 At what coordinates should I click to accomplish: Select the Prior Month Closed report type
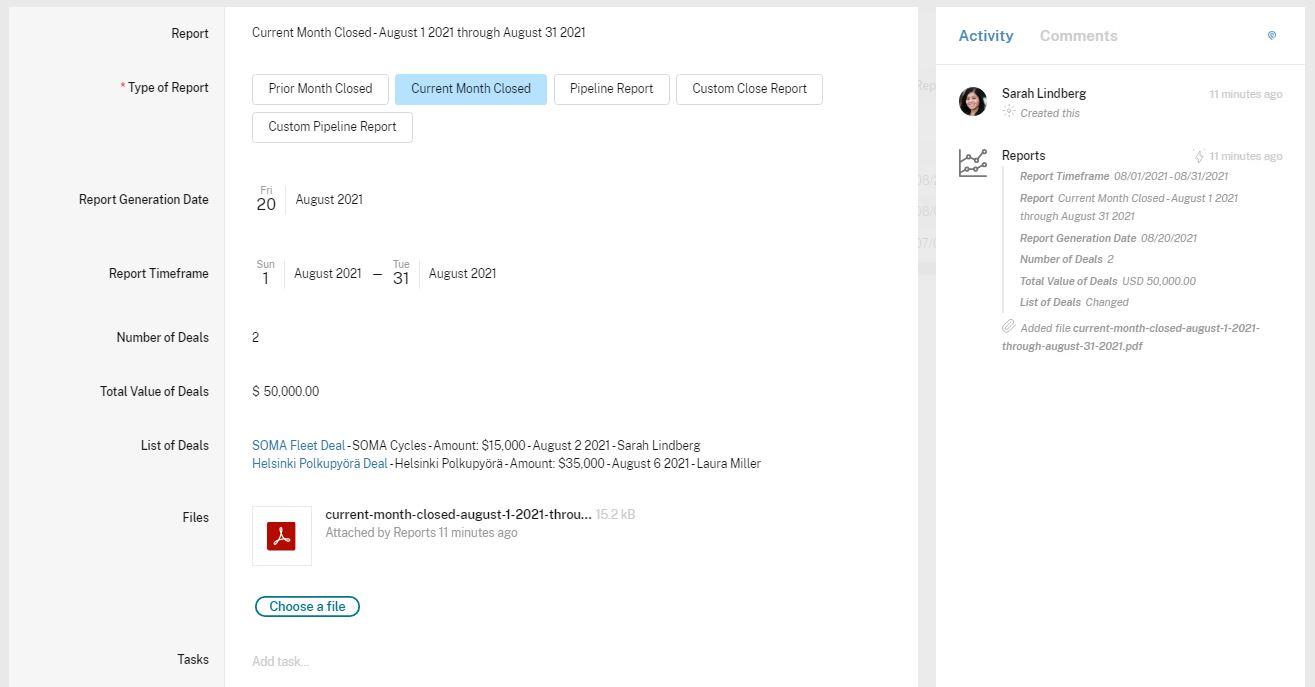(320, 89)
